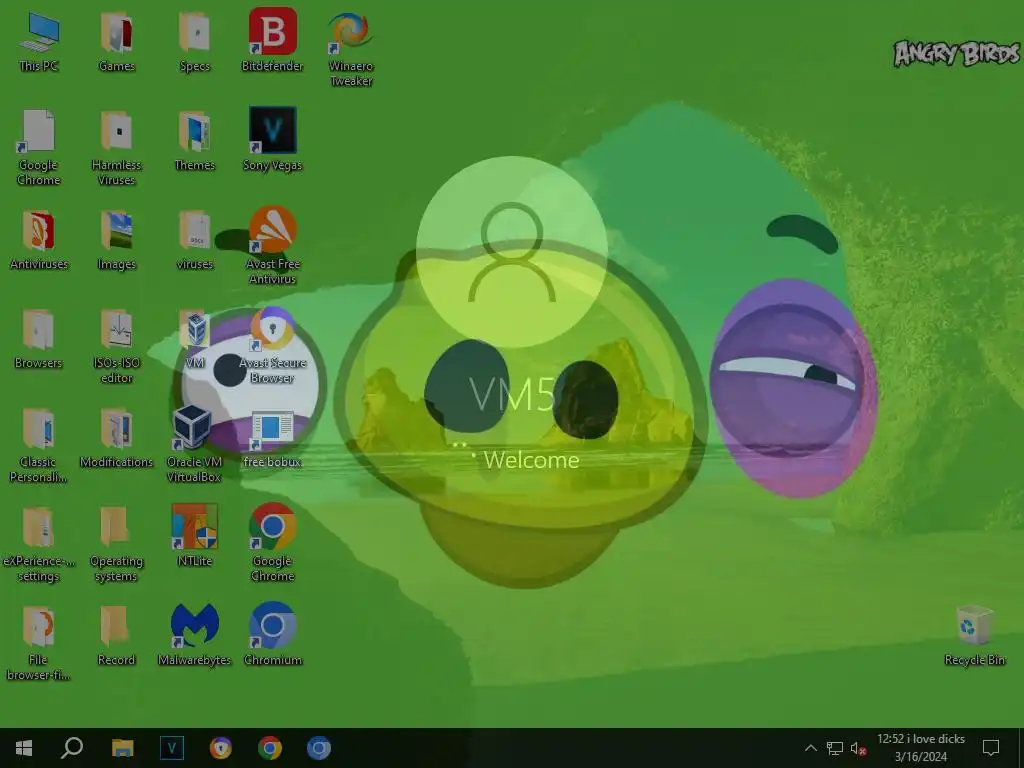Open taskbar Search magnifier
The height and width of the screenshot is (768, 1024).
pos(72,748)
